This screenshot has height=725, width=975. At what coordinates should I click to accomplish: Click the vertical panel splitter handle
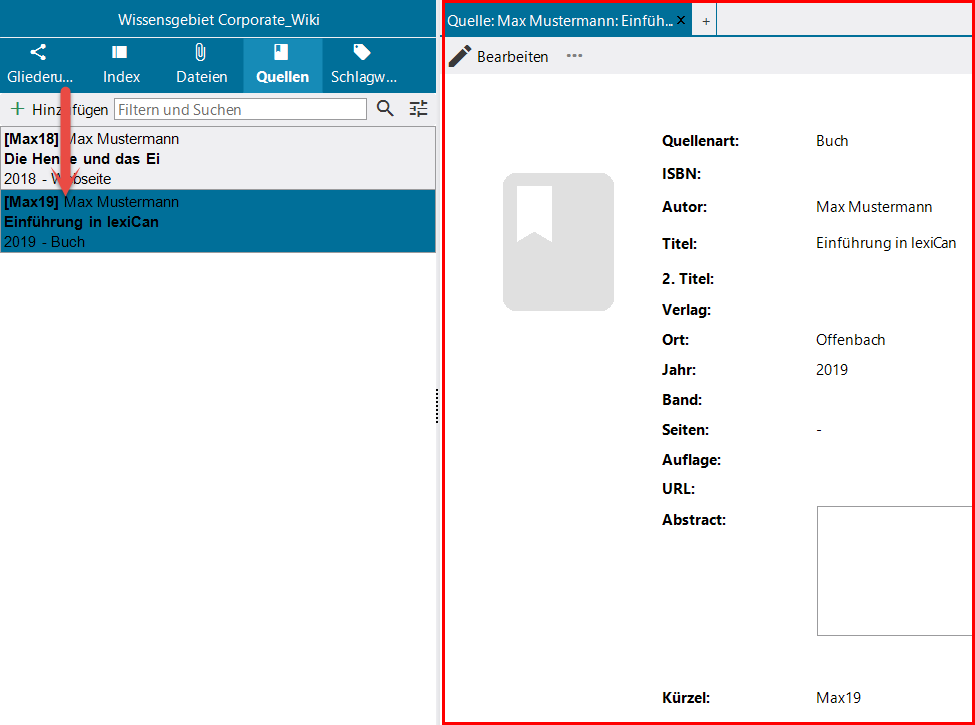point(437,406)
